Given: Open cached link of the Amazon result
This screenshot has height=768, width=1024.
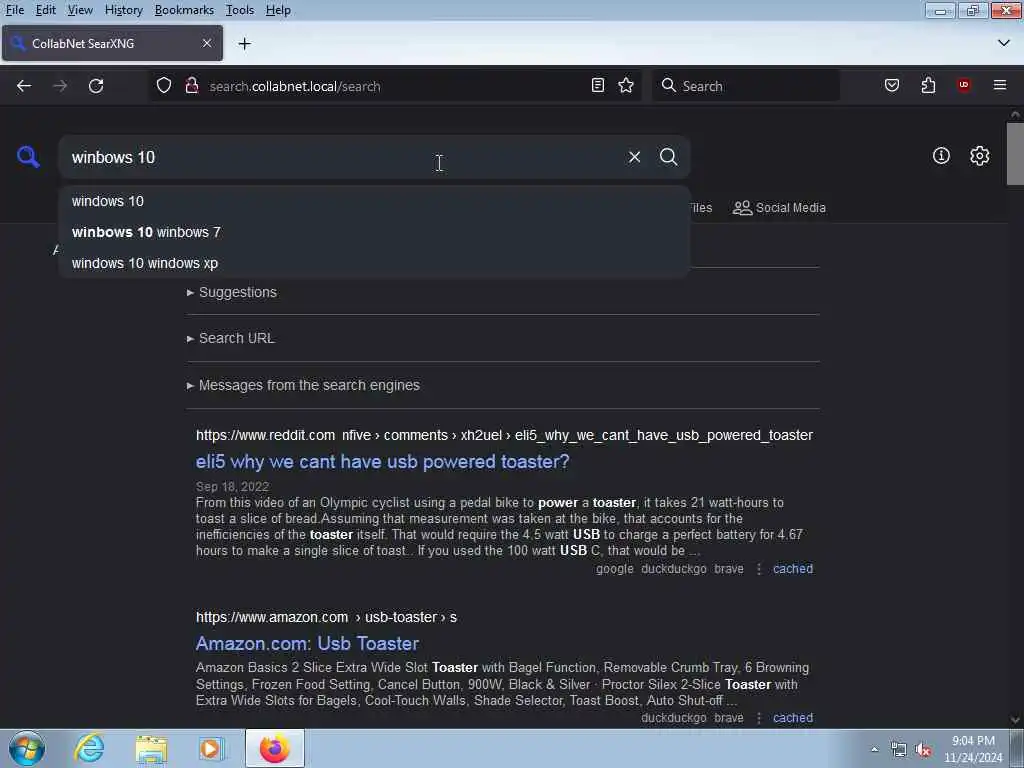Looking at the screenshot, I should [x=793, y=718].
